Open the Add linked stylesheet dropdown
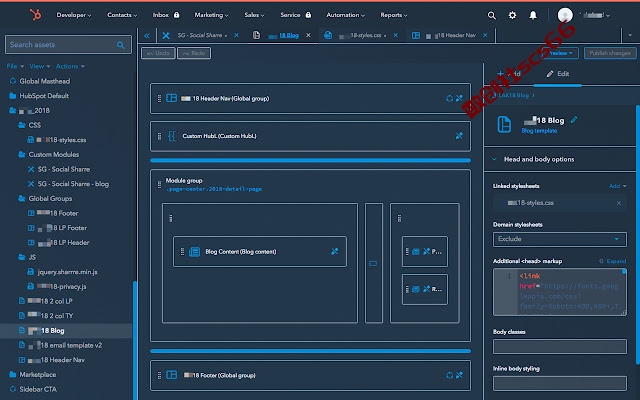640x400 pixels. tap(617, 186)
